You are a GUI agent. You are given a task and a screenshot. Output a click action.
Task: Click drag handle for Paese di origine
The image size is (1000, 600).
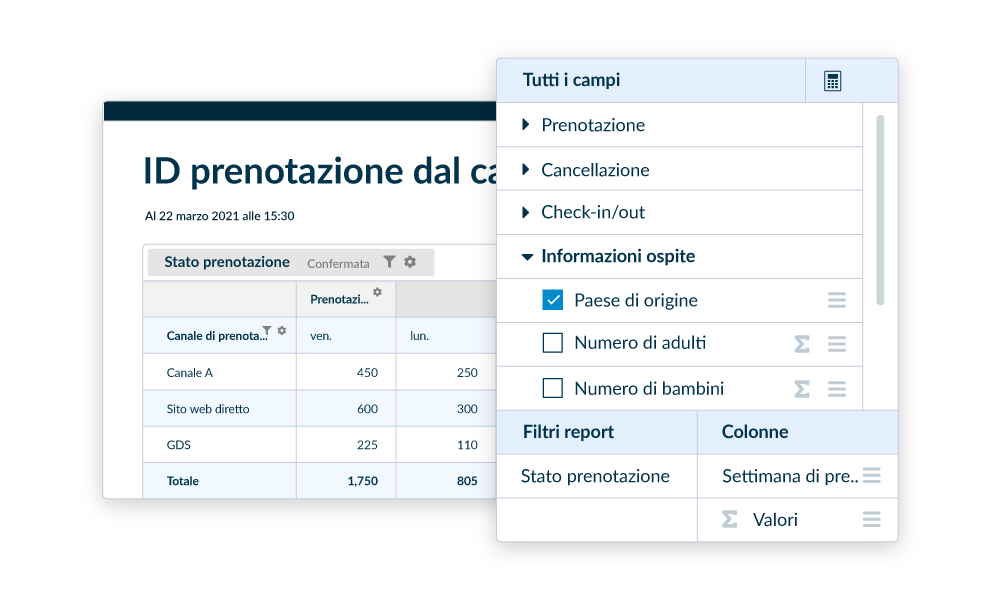tap(837, 300)
